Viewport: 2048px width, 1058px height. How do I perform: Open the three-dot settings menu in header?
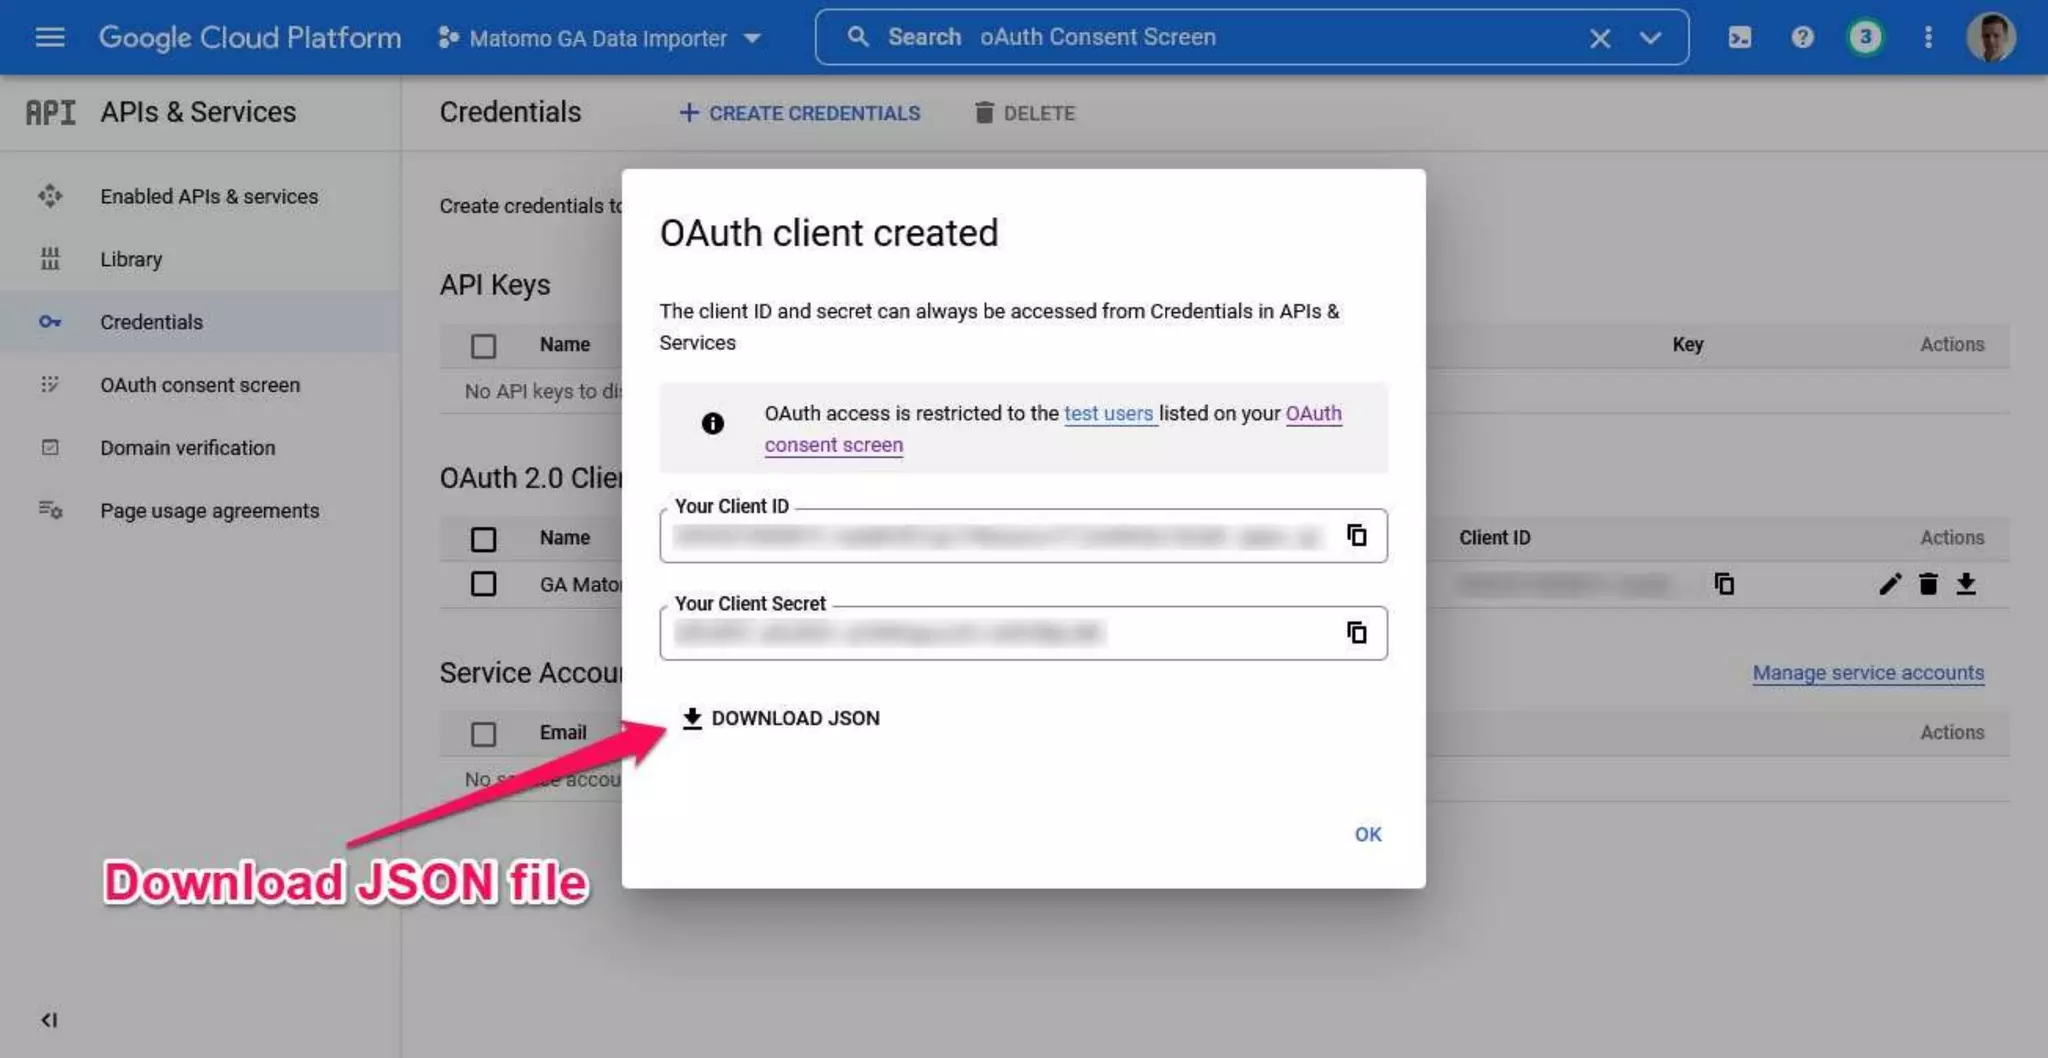click(x=1928, y=37)
